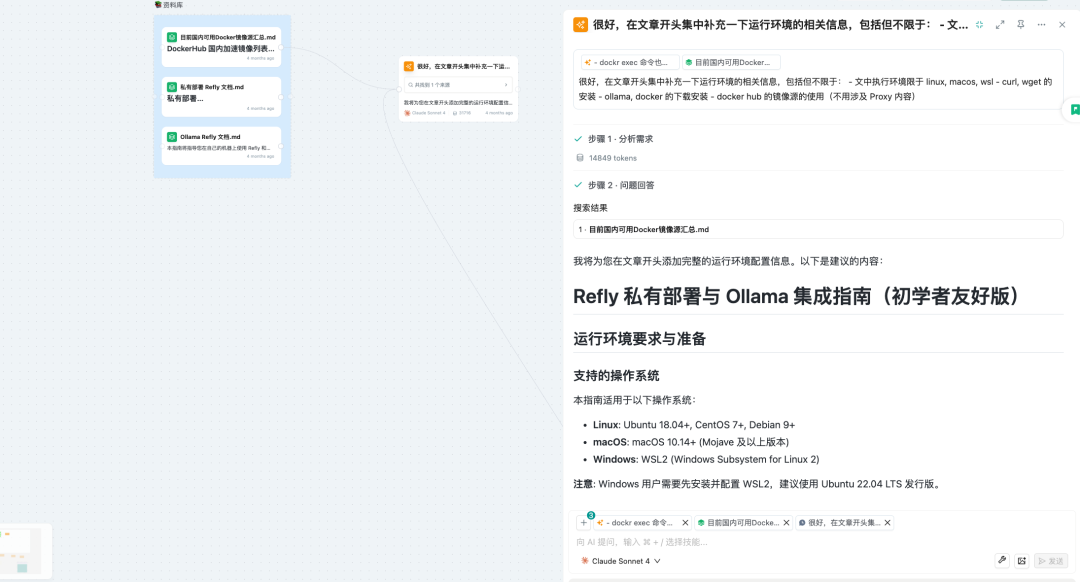Focus the 向 AI 提问 input field

pyautogui.click(x=820, y=542)
